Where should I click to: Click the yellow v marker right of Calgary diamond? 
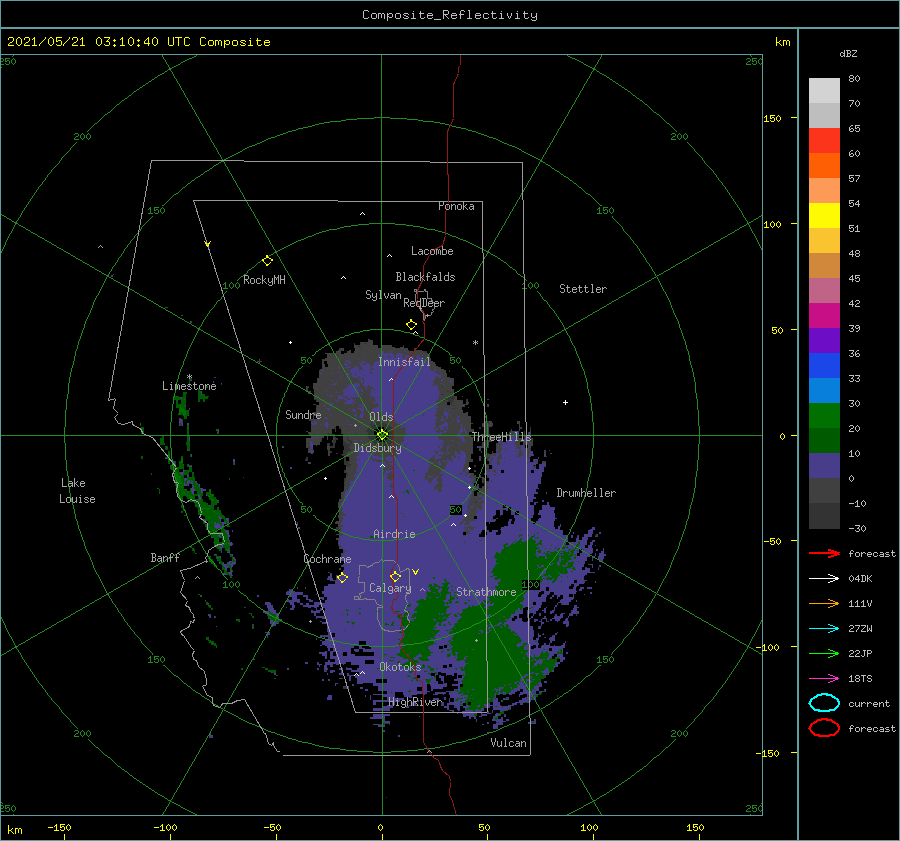(x=416, y=572)
